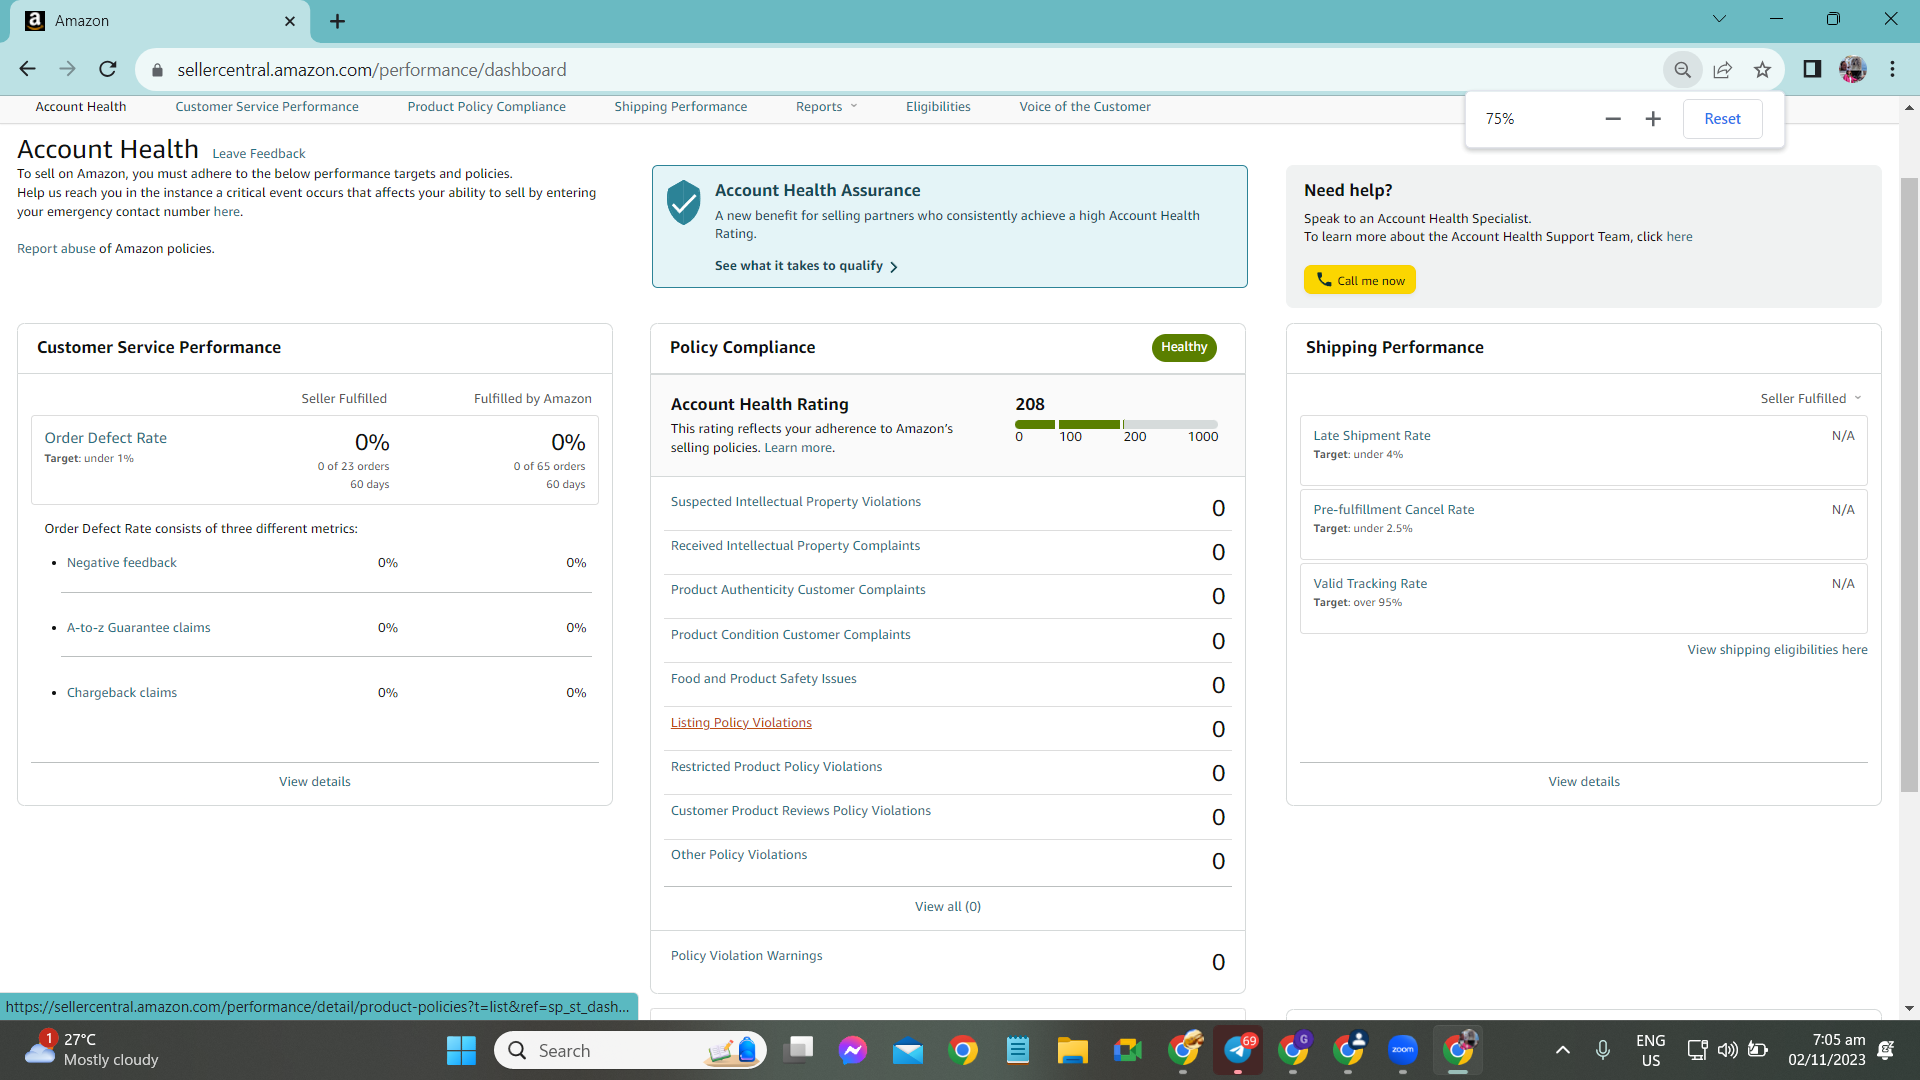The height and width of the screenshot is (1080, 1920).
Task: Open the Listing Policy Violations link
Action: click(741, 723)
